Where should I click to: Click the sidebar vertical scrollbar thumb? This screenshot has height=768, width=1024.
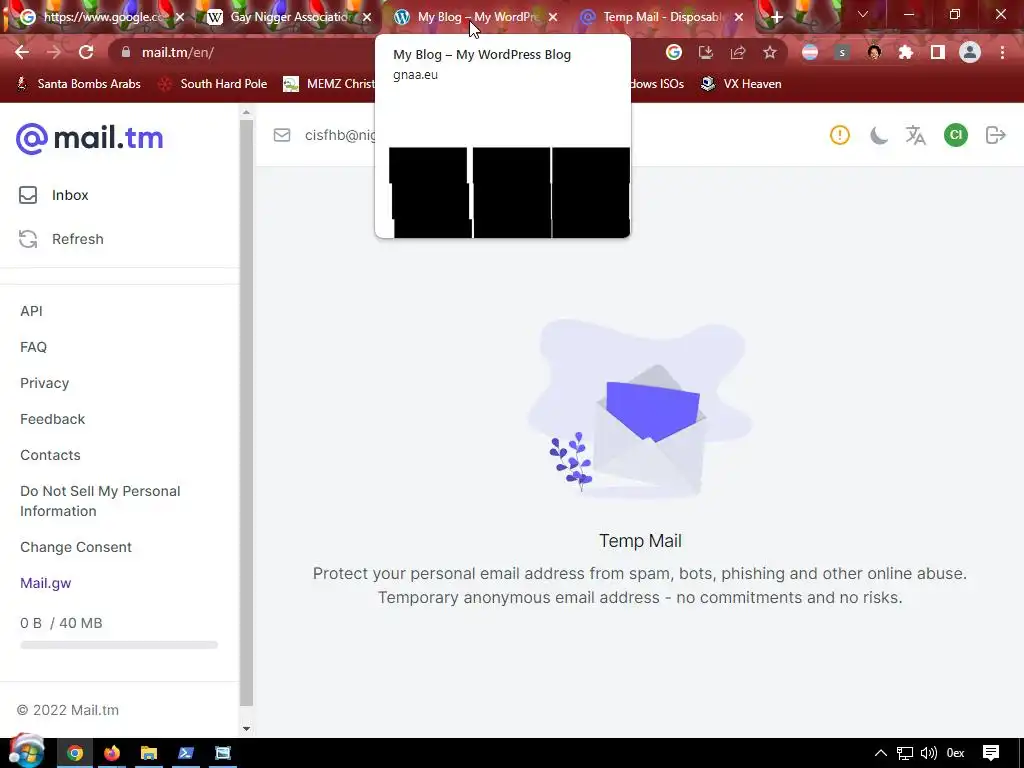point(246,412)
